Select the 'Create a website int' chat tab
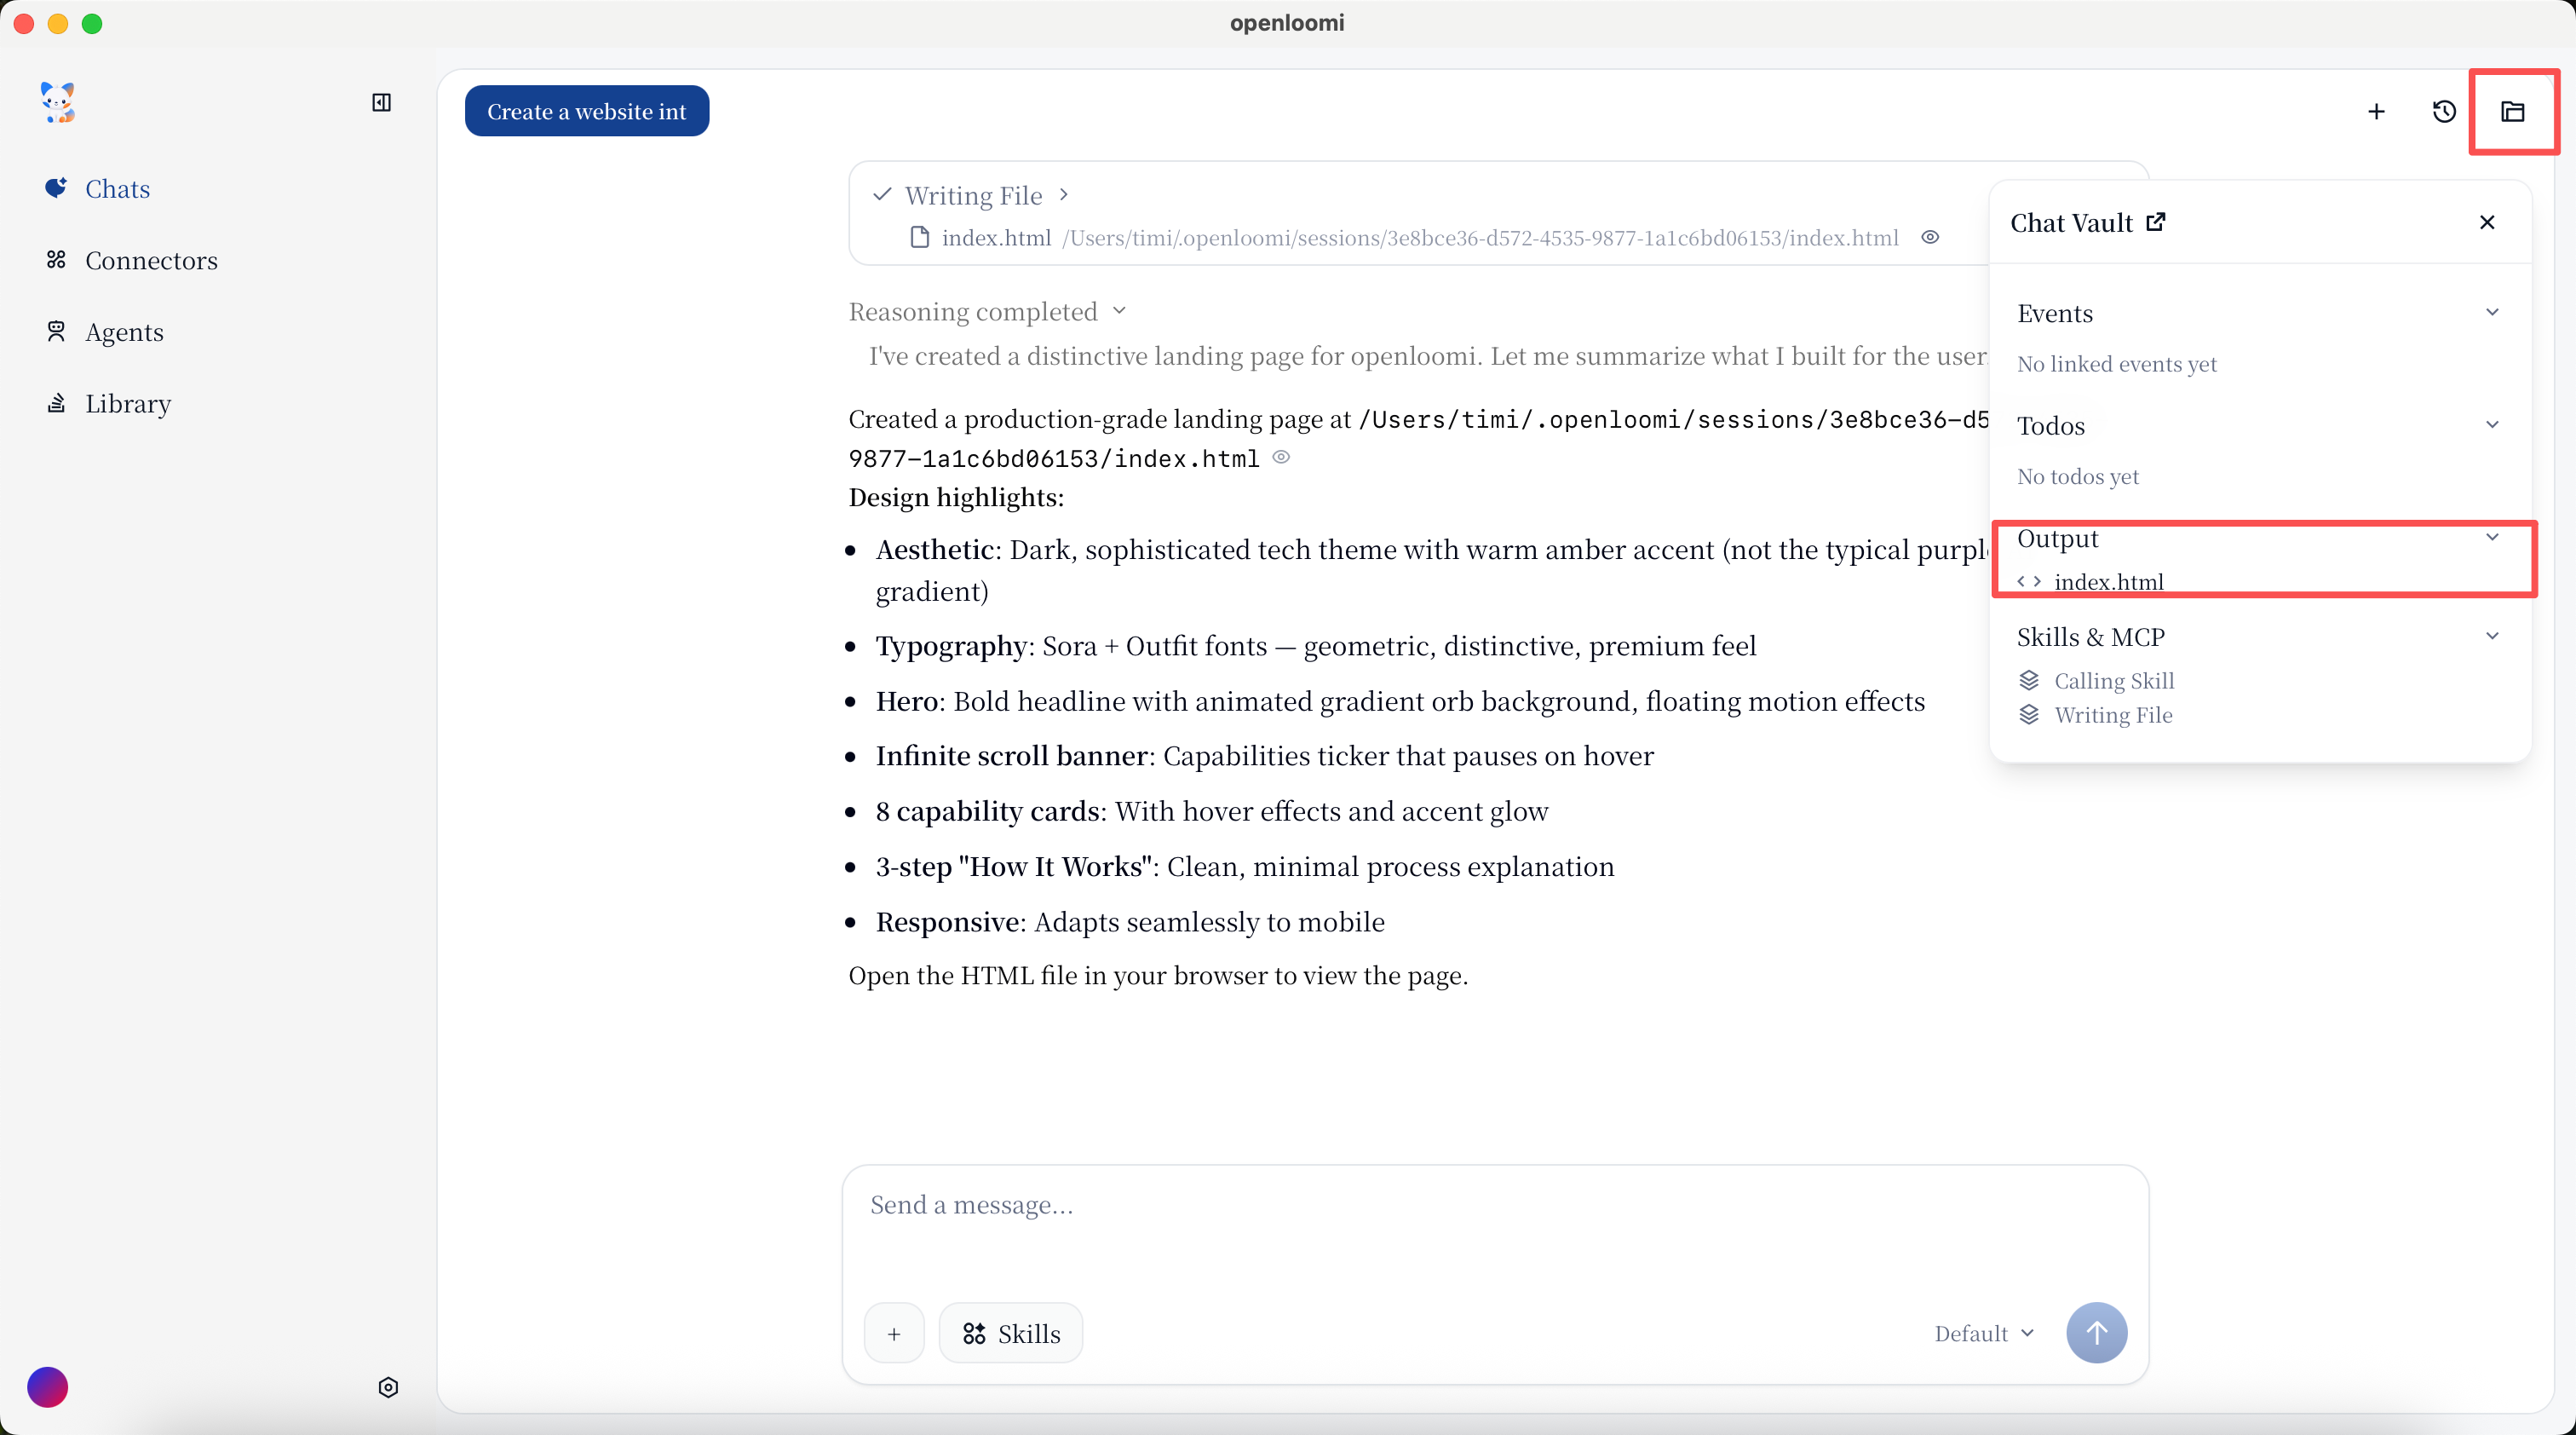Image resolution: width=2576 pixels, height=1435 pixels. pos(587,111)
